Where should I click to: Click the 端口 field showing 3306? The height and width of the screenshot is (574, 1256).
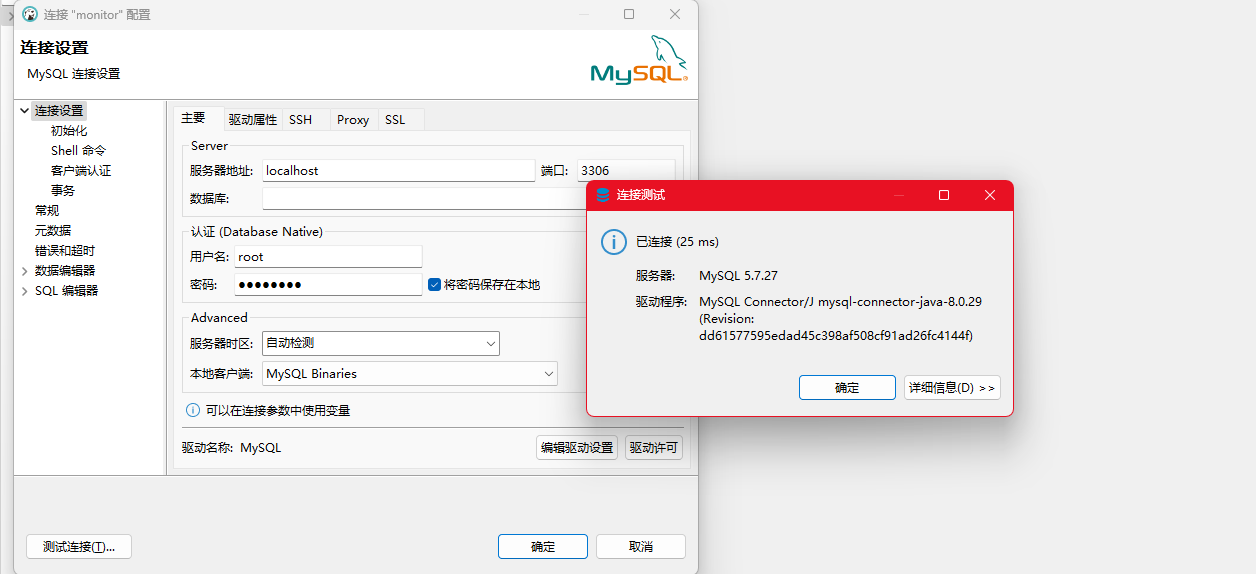[x=626, y=171]
